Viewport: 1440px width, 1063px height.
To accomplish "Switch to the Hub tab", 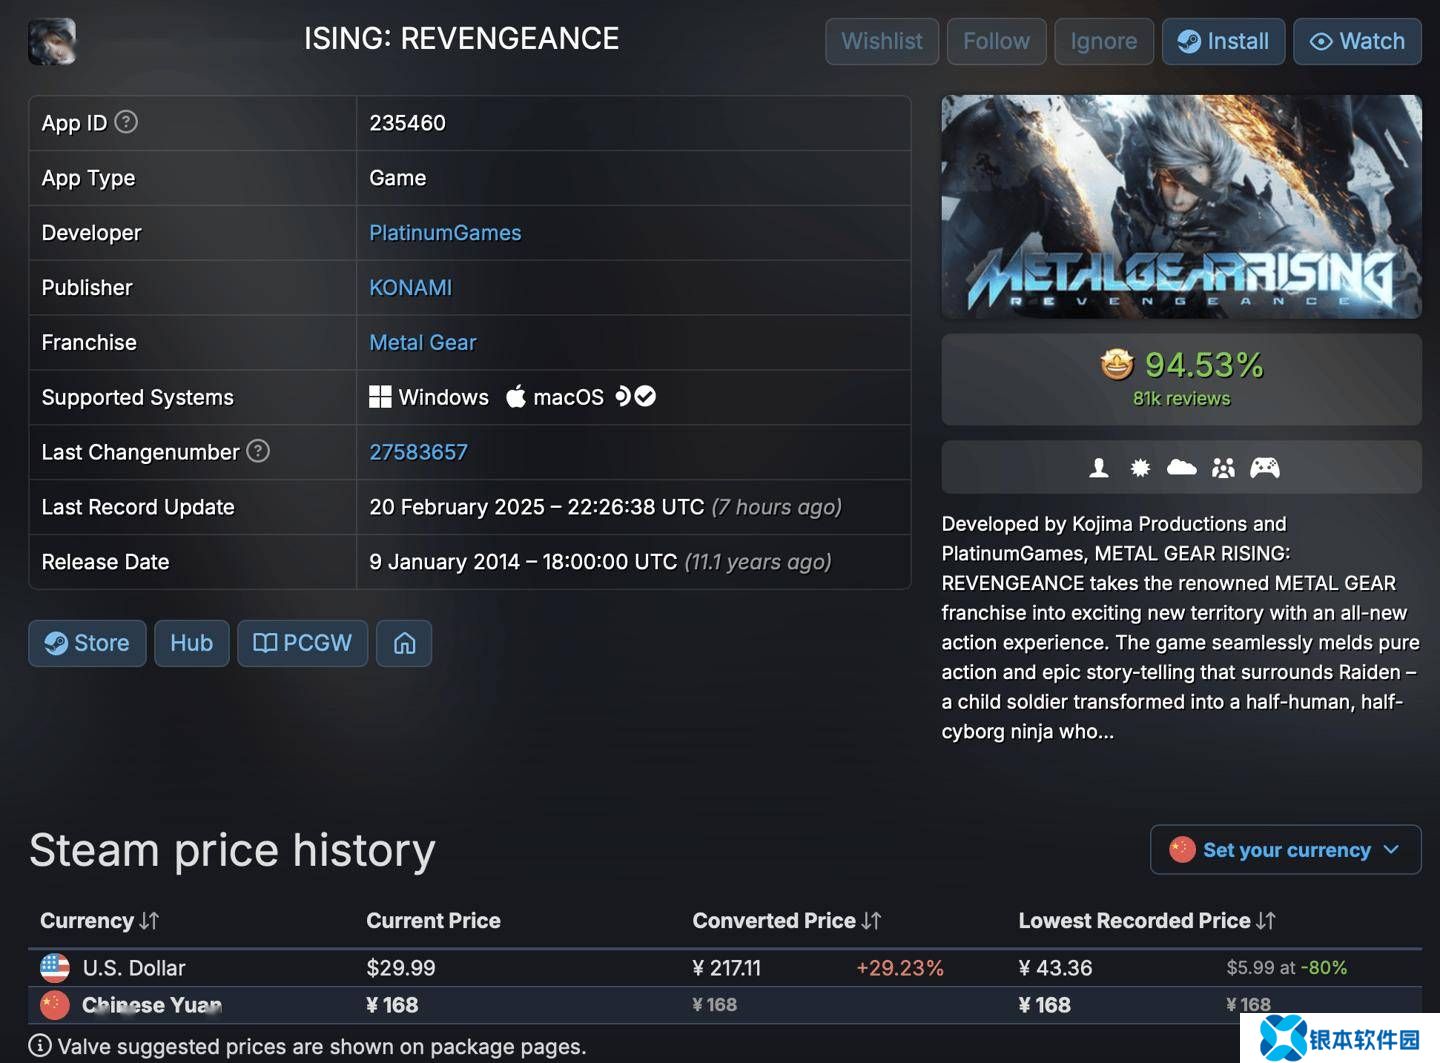I will (192, 643).
